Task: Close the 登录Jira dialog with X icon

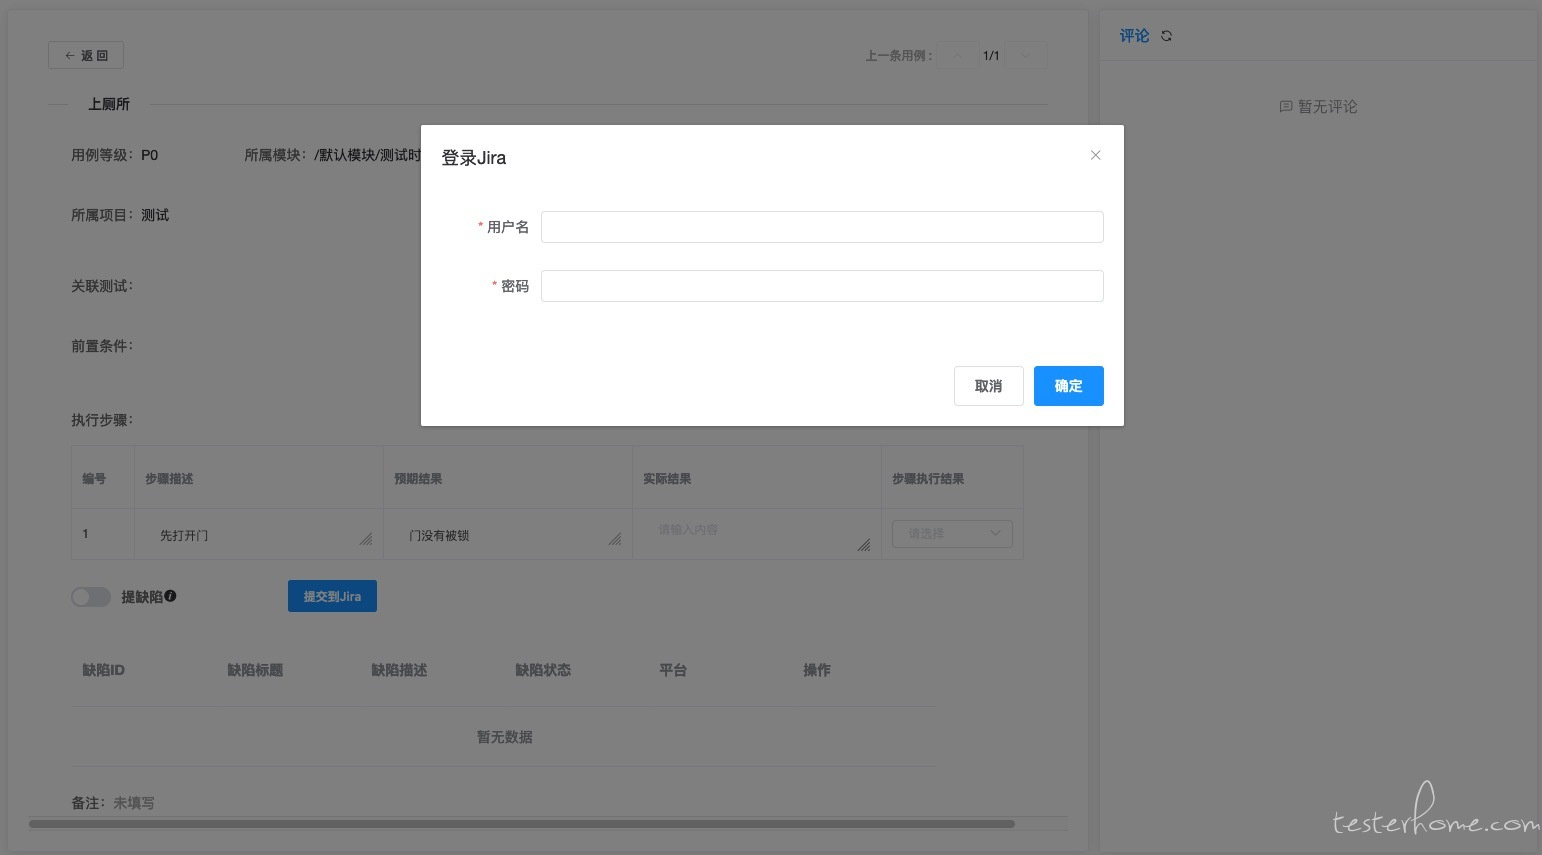Action: 1095,155
